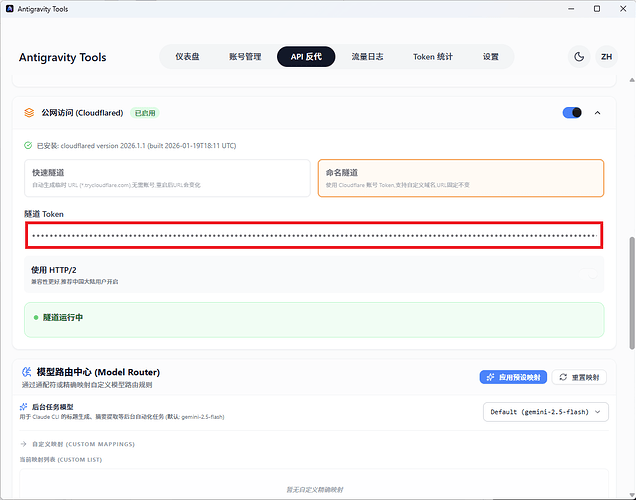Maximize the Antigravity Tools window
636x500 pixels.
597,9
